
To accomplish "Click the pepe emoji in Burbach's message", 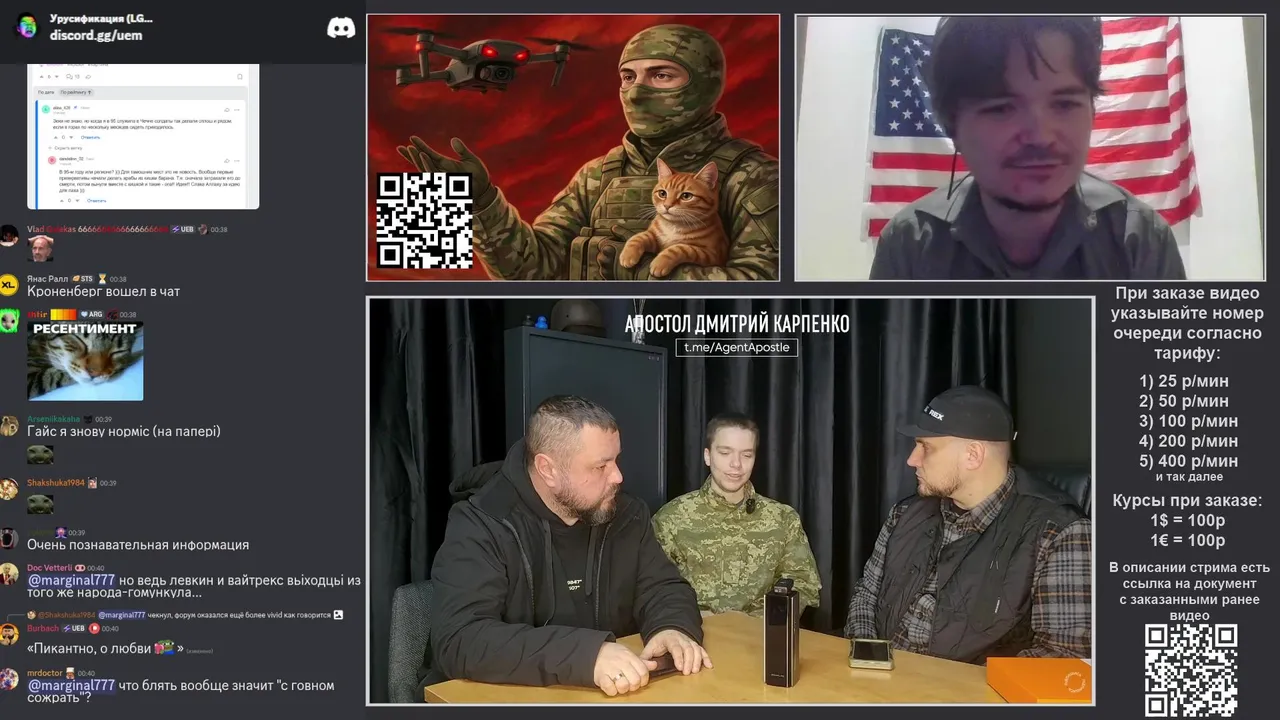I will [x=166, y=648].
